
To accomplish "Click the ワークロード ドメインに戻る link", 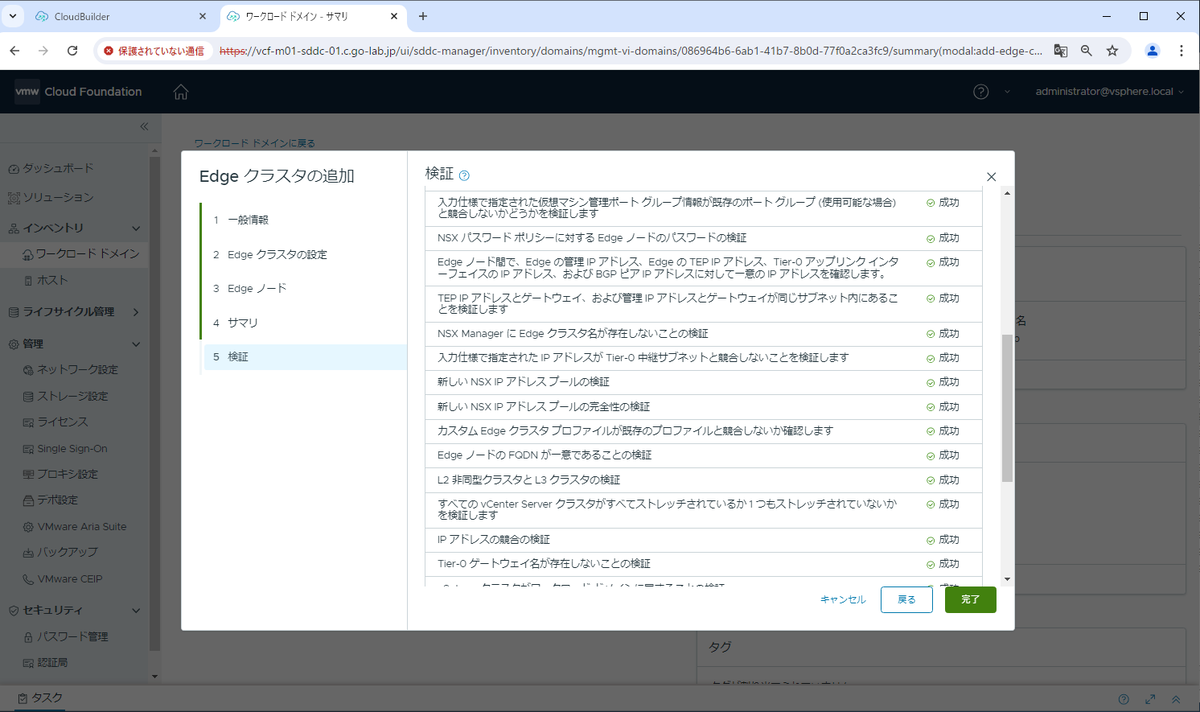I will coord(254,144).
